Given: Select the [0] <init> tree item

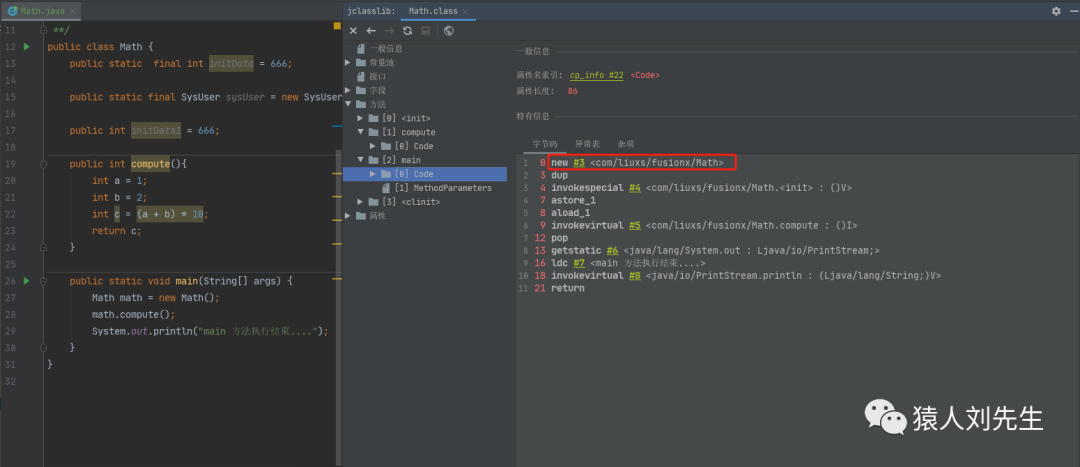Looking at the screenshot, I should click(406, 118).
